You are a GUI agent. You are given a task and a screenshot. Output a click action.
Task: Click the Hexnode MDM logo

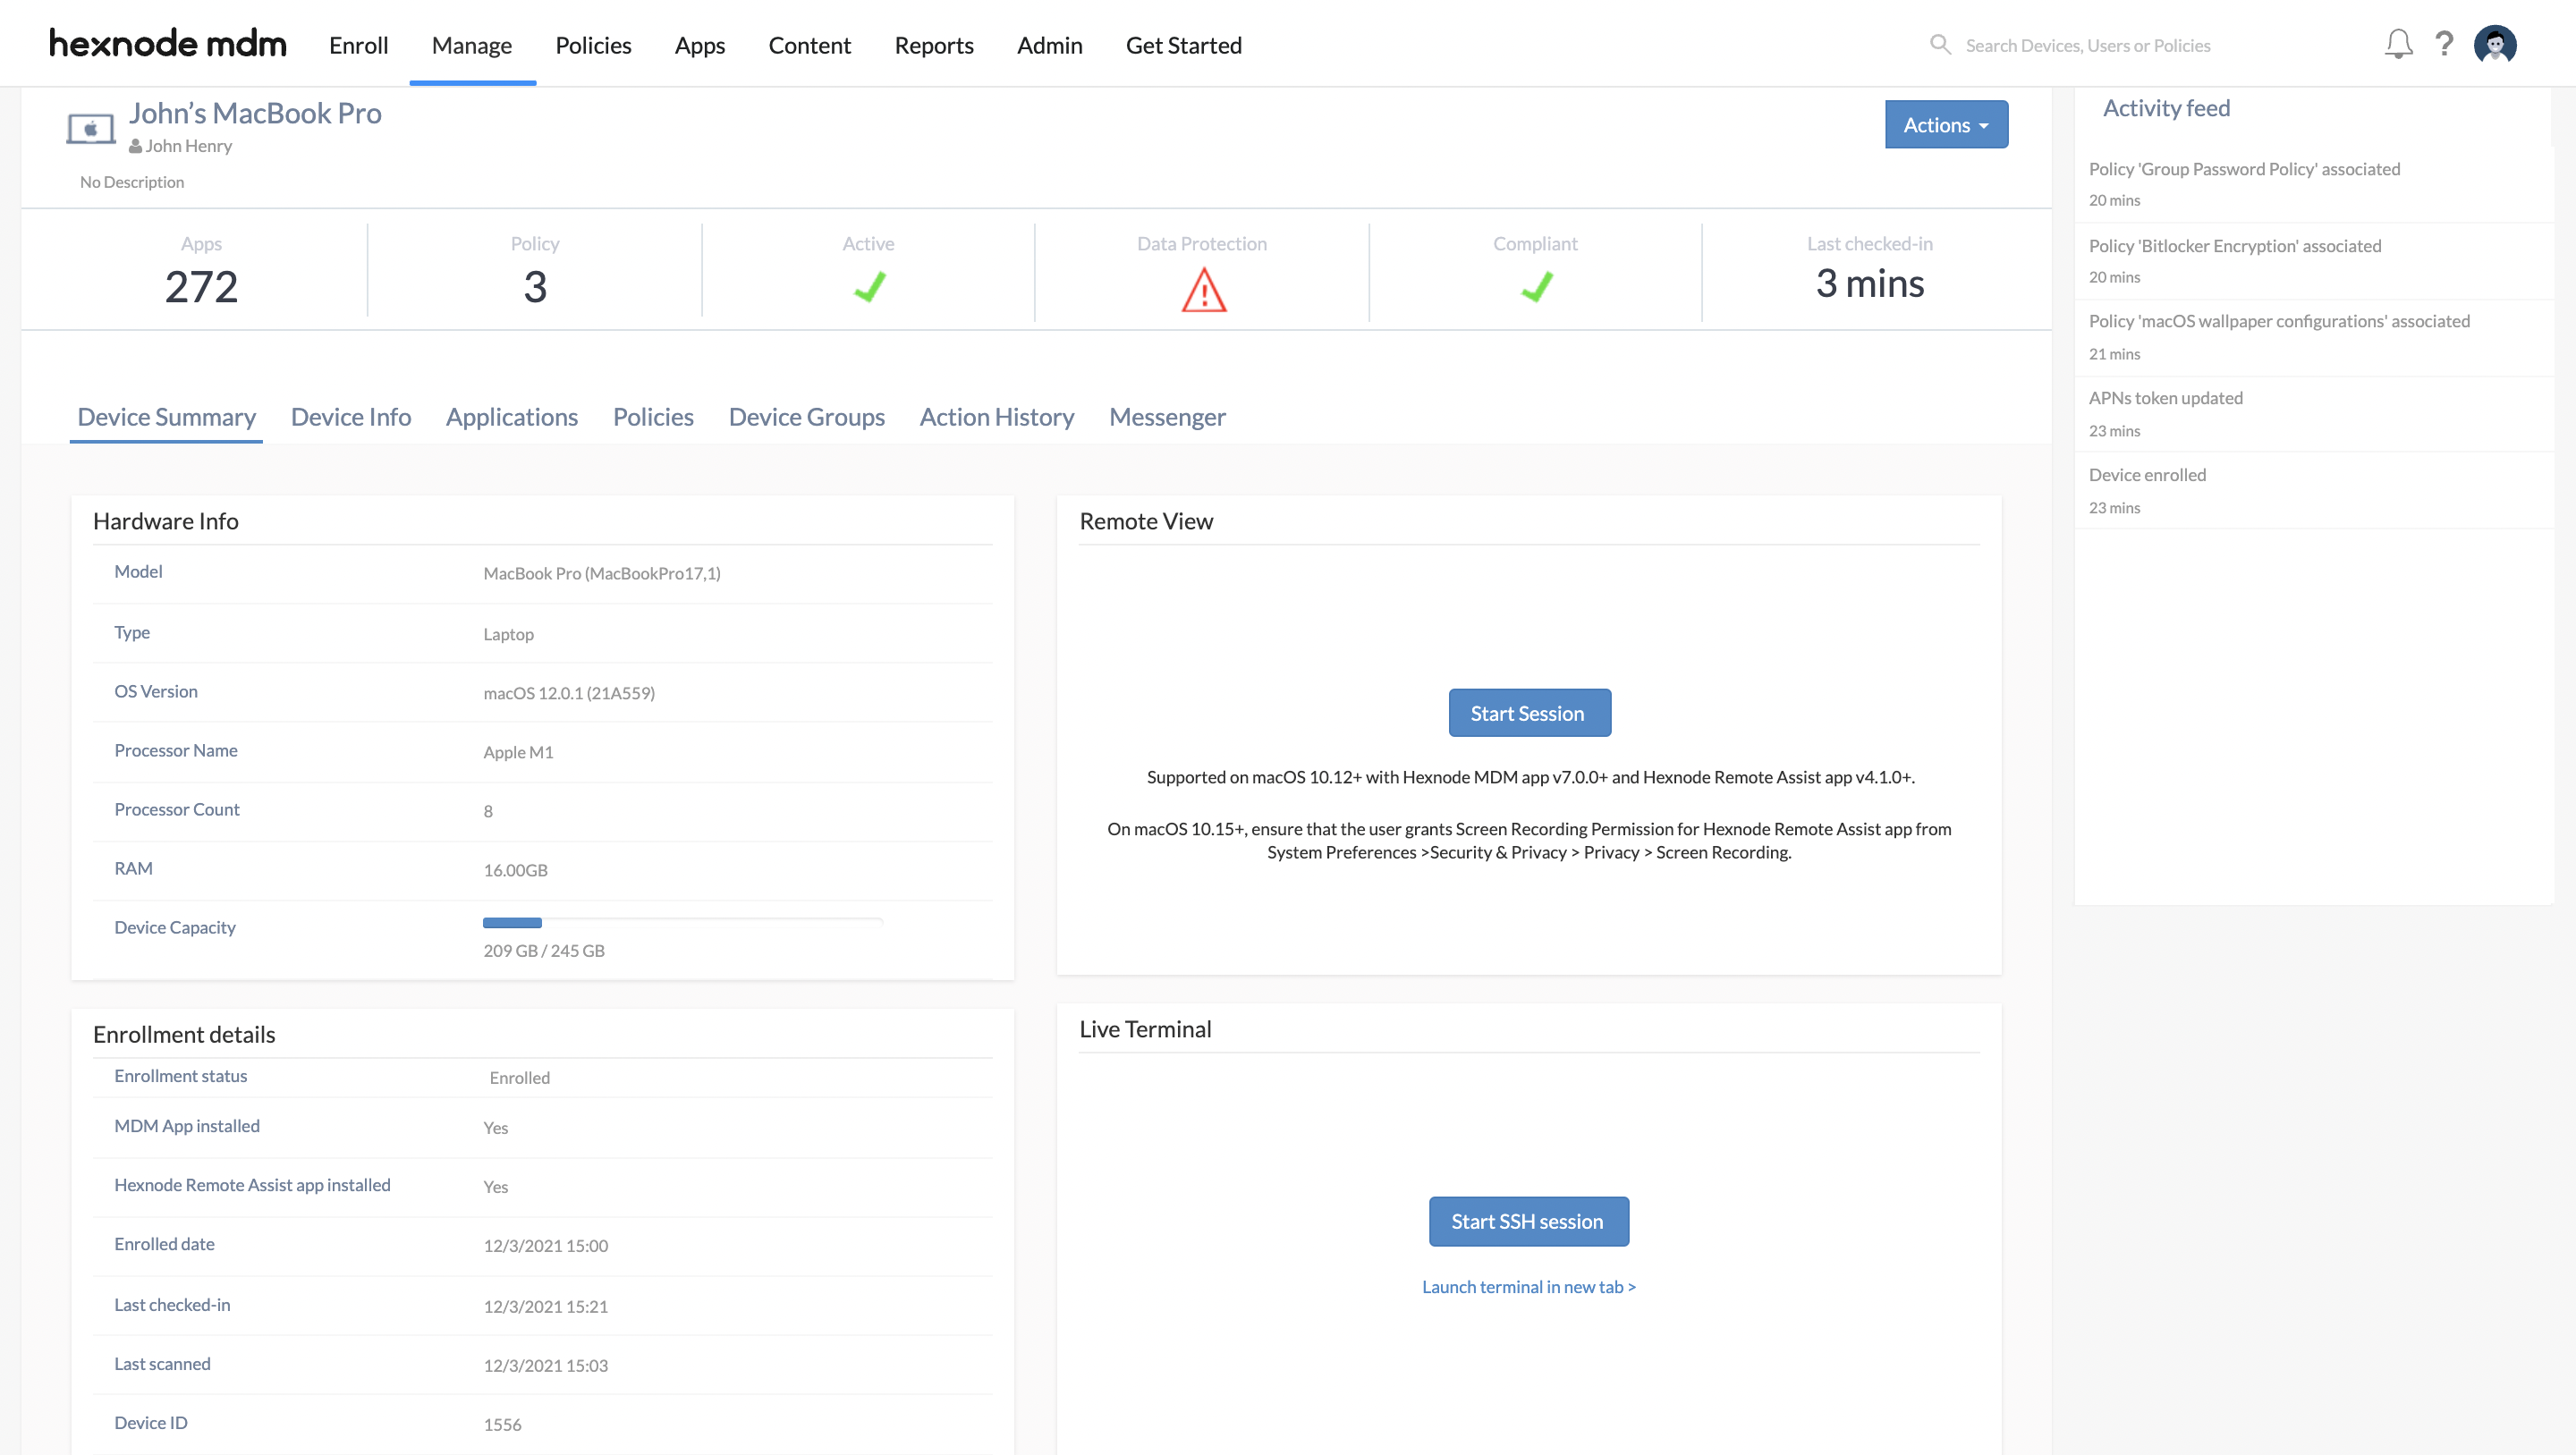tap(168, 43)
